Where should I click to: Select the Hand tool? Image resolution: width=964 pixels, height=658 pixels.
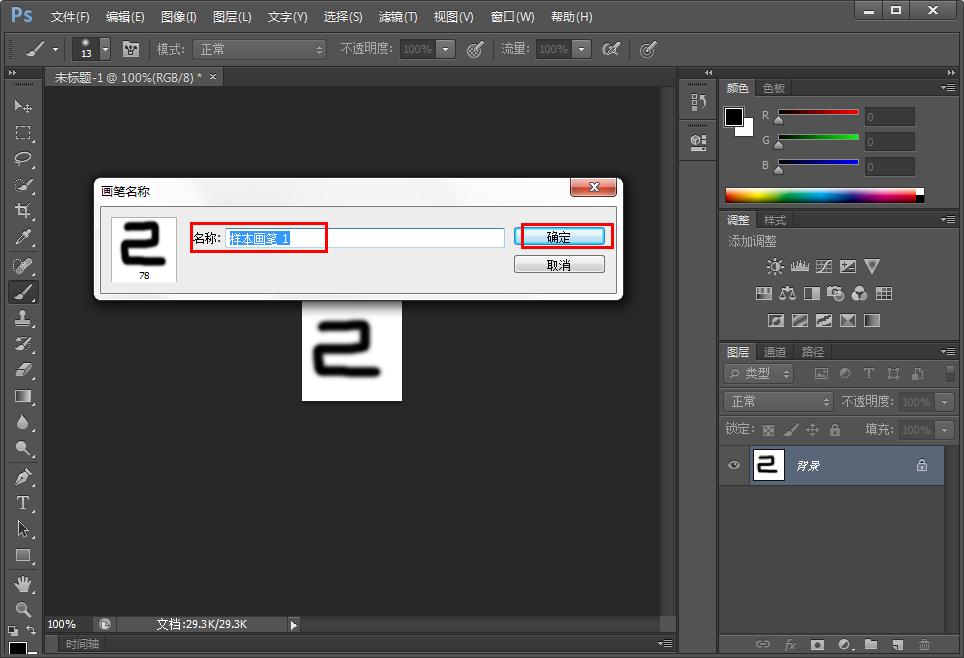pos(22,583)
